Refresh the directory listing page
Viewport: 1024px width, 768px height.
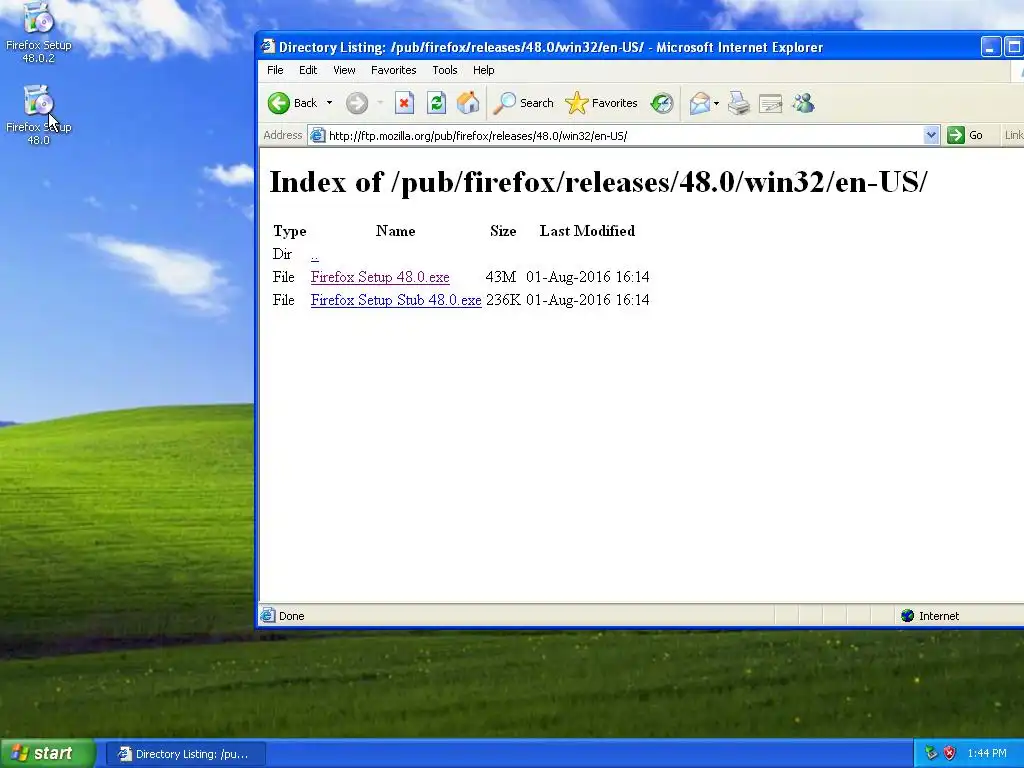(436, 103)
